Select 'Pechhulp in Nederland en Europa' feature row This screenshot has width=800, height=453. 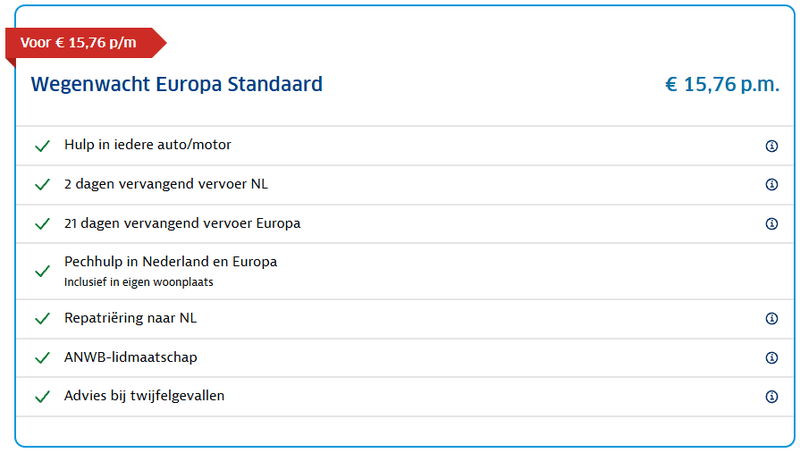tap(170, 262)
